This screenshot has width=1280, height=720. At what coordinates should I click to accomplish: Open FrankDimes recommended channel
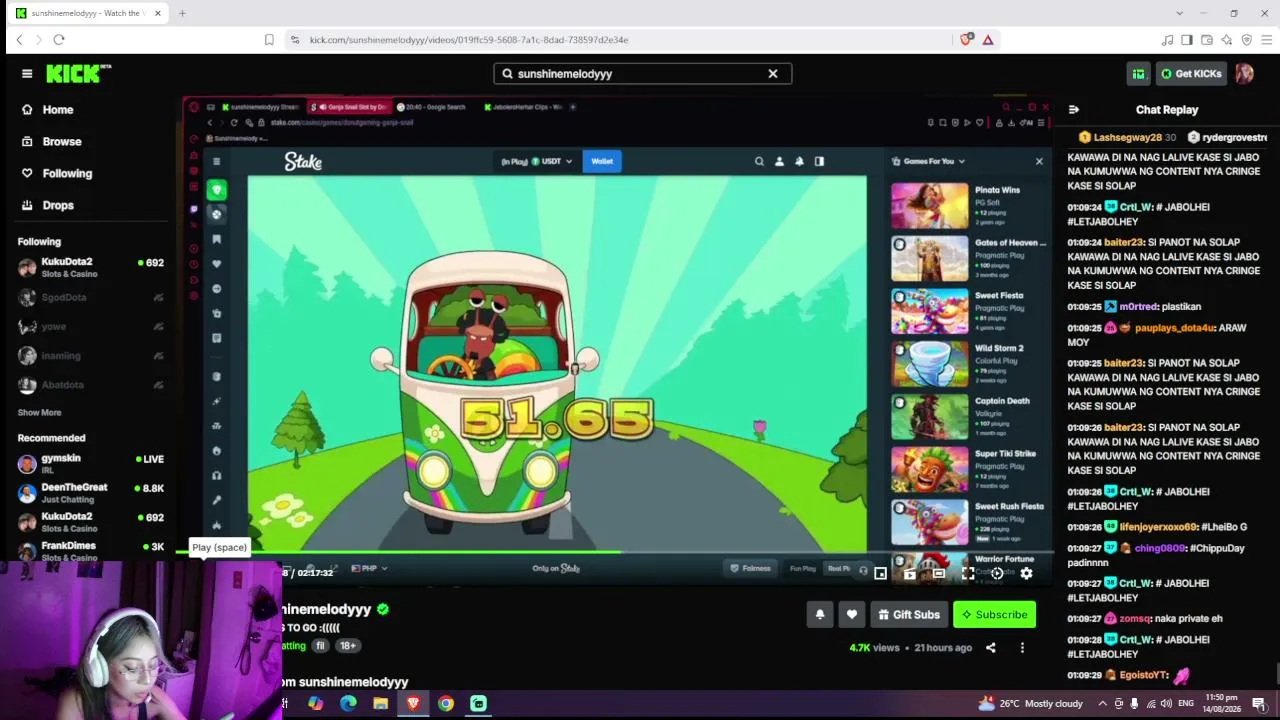tap(90, 551)
